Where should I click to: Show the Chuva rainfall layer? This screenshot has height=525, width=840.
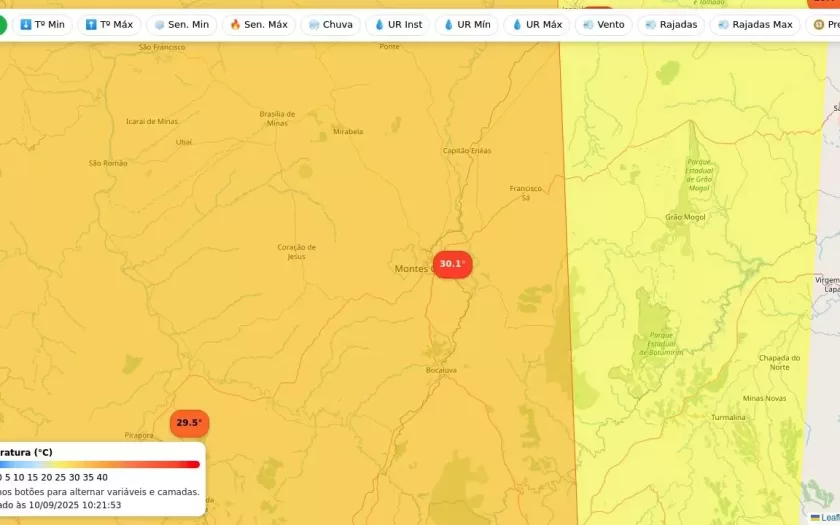(x=330, y=24)
